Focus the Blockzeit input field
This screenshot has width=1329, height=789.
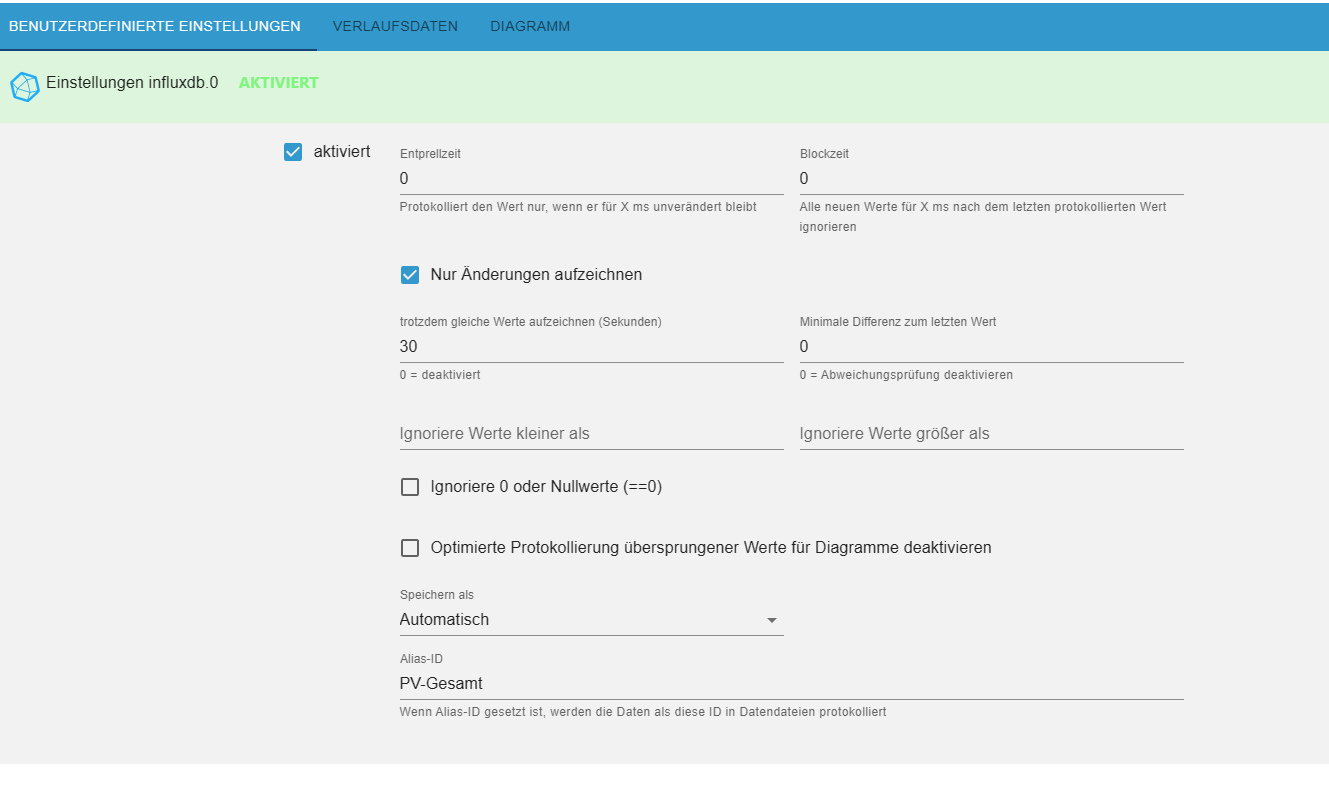coord(991,179)
